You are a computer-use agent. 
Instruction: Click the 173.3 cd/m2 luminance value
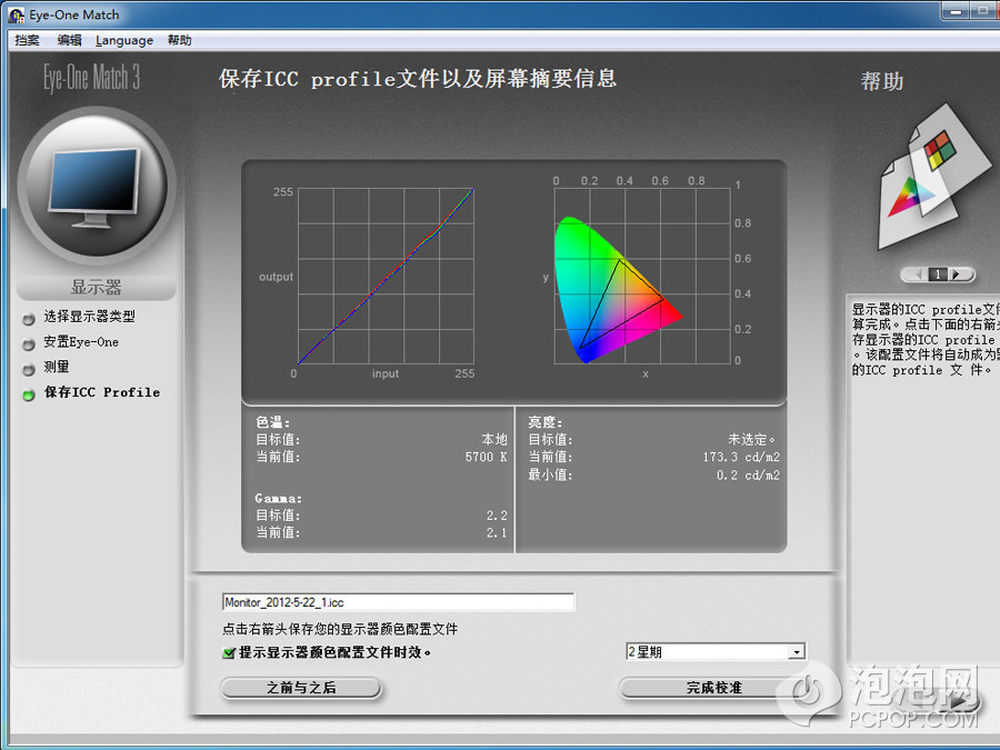tap(741, 457)
